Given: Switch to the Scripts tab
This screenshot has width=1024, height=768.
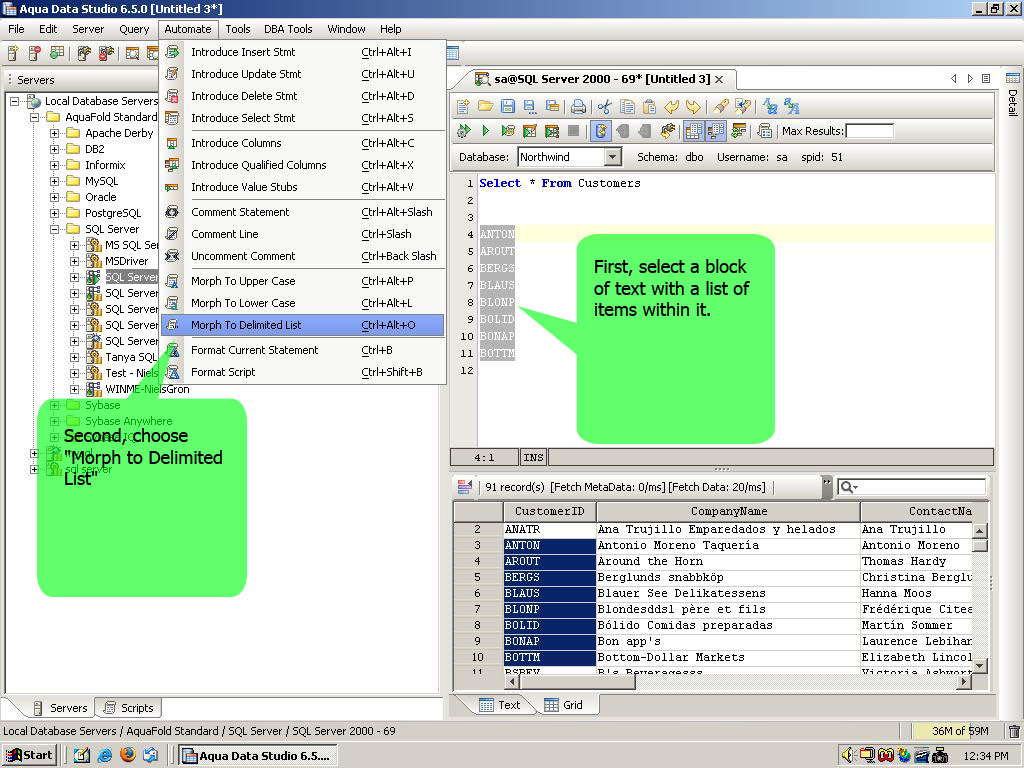Looking at the screenshot, I should coord(129,708).
